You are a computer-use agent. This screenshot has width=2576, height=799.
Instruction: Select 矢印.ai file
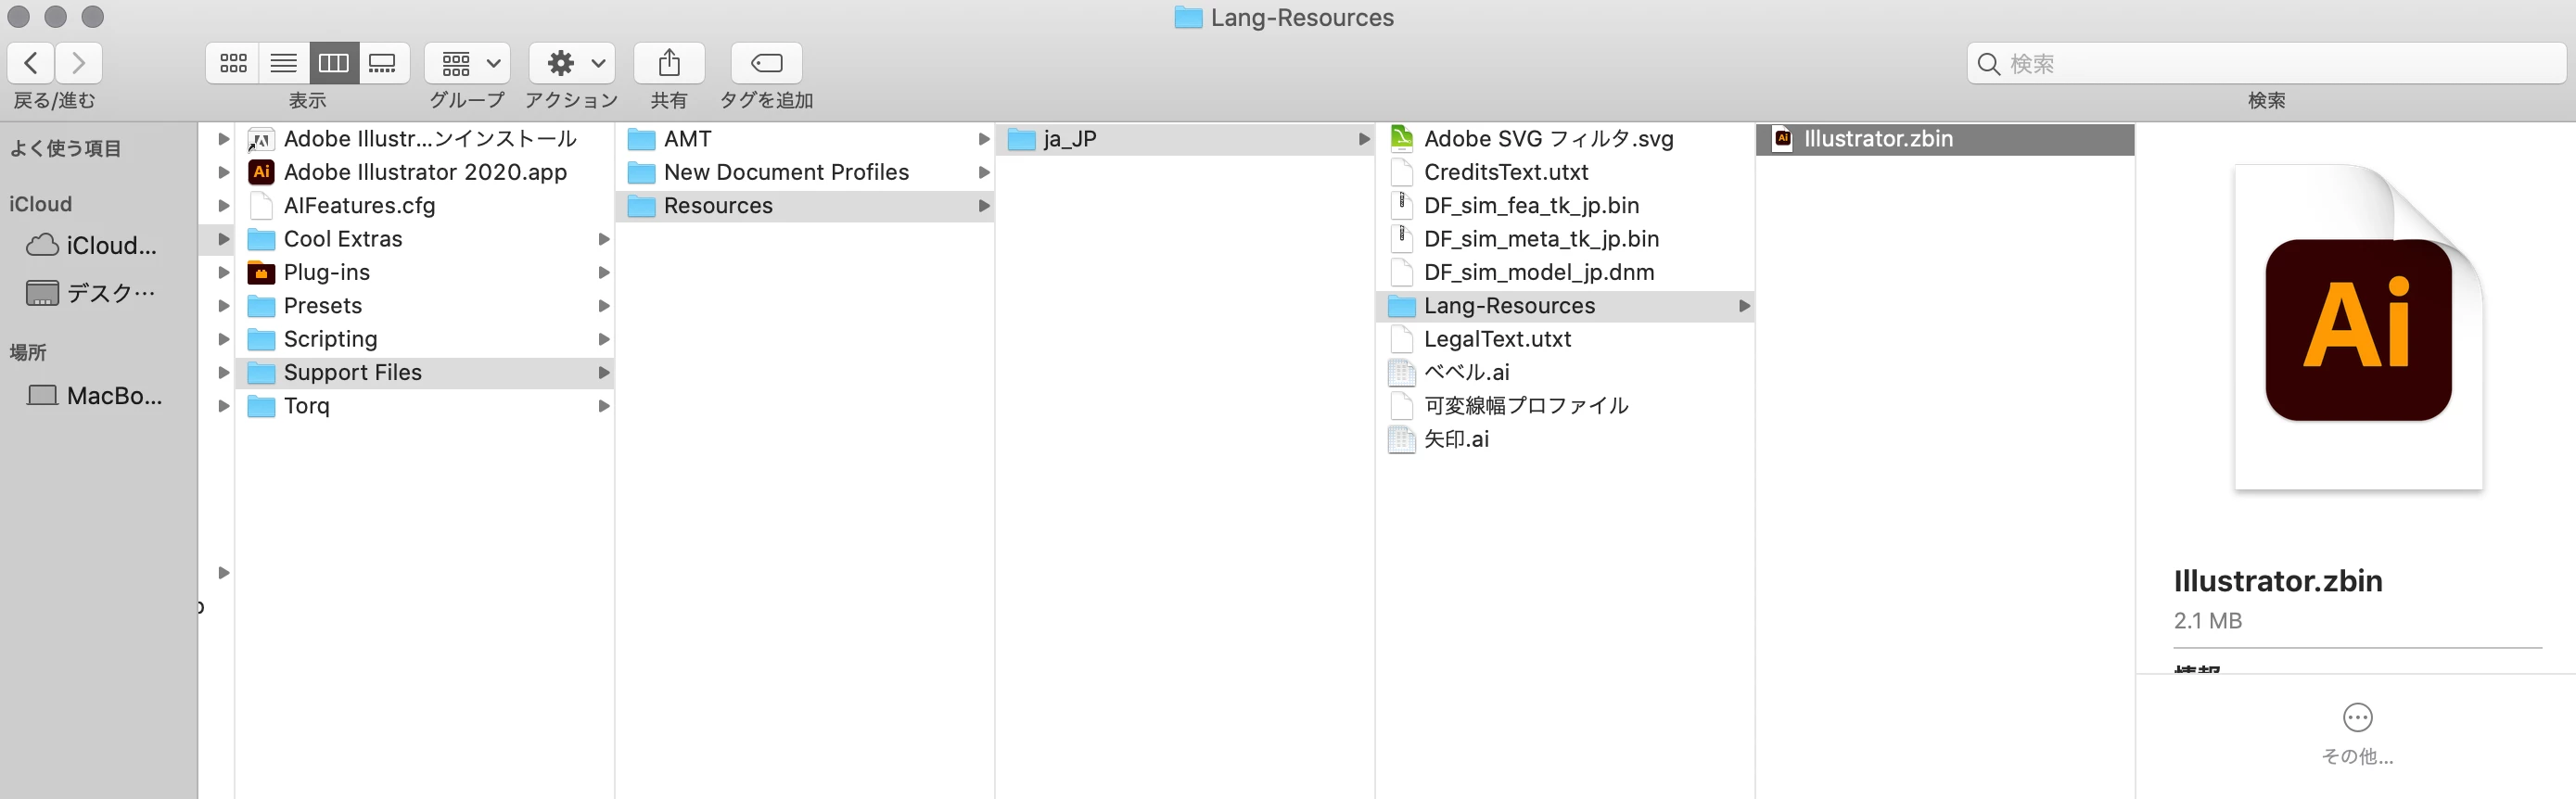pyautogui.click(x=1565, y=439)
